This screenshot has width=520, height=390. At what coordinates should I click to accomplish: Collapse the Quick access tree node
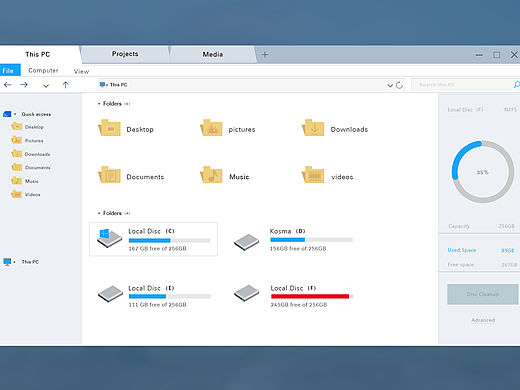[15, 114]
